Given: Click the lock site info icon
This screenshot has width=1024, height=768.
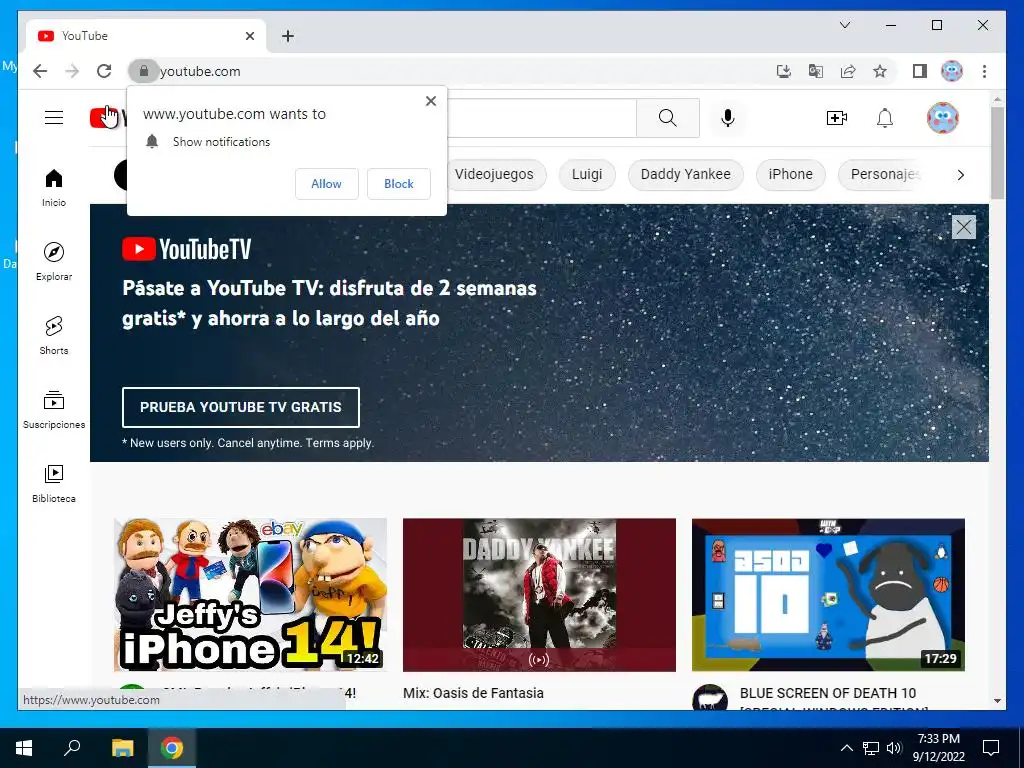Looking at the screenshot, I should (144, 71).
